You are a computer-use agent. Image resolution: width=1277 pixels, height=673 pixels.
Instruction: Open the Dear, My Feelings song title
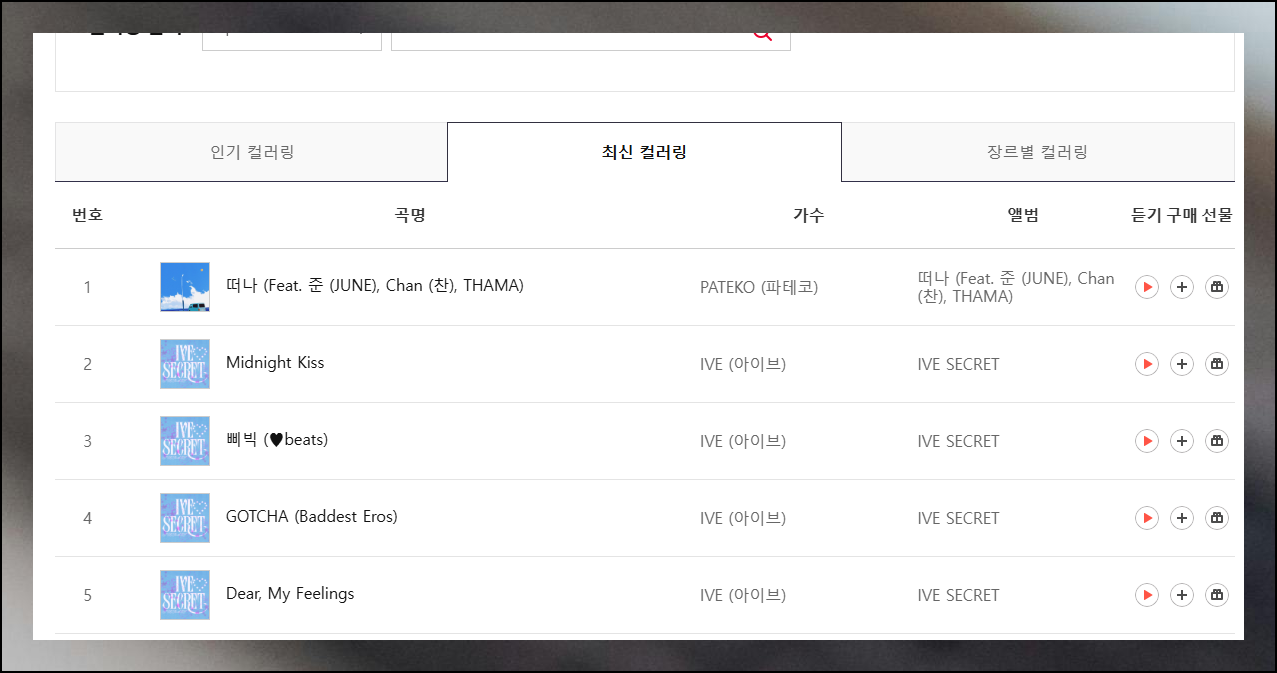(290, 594)
